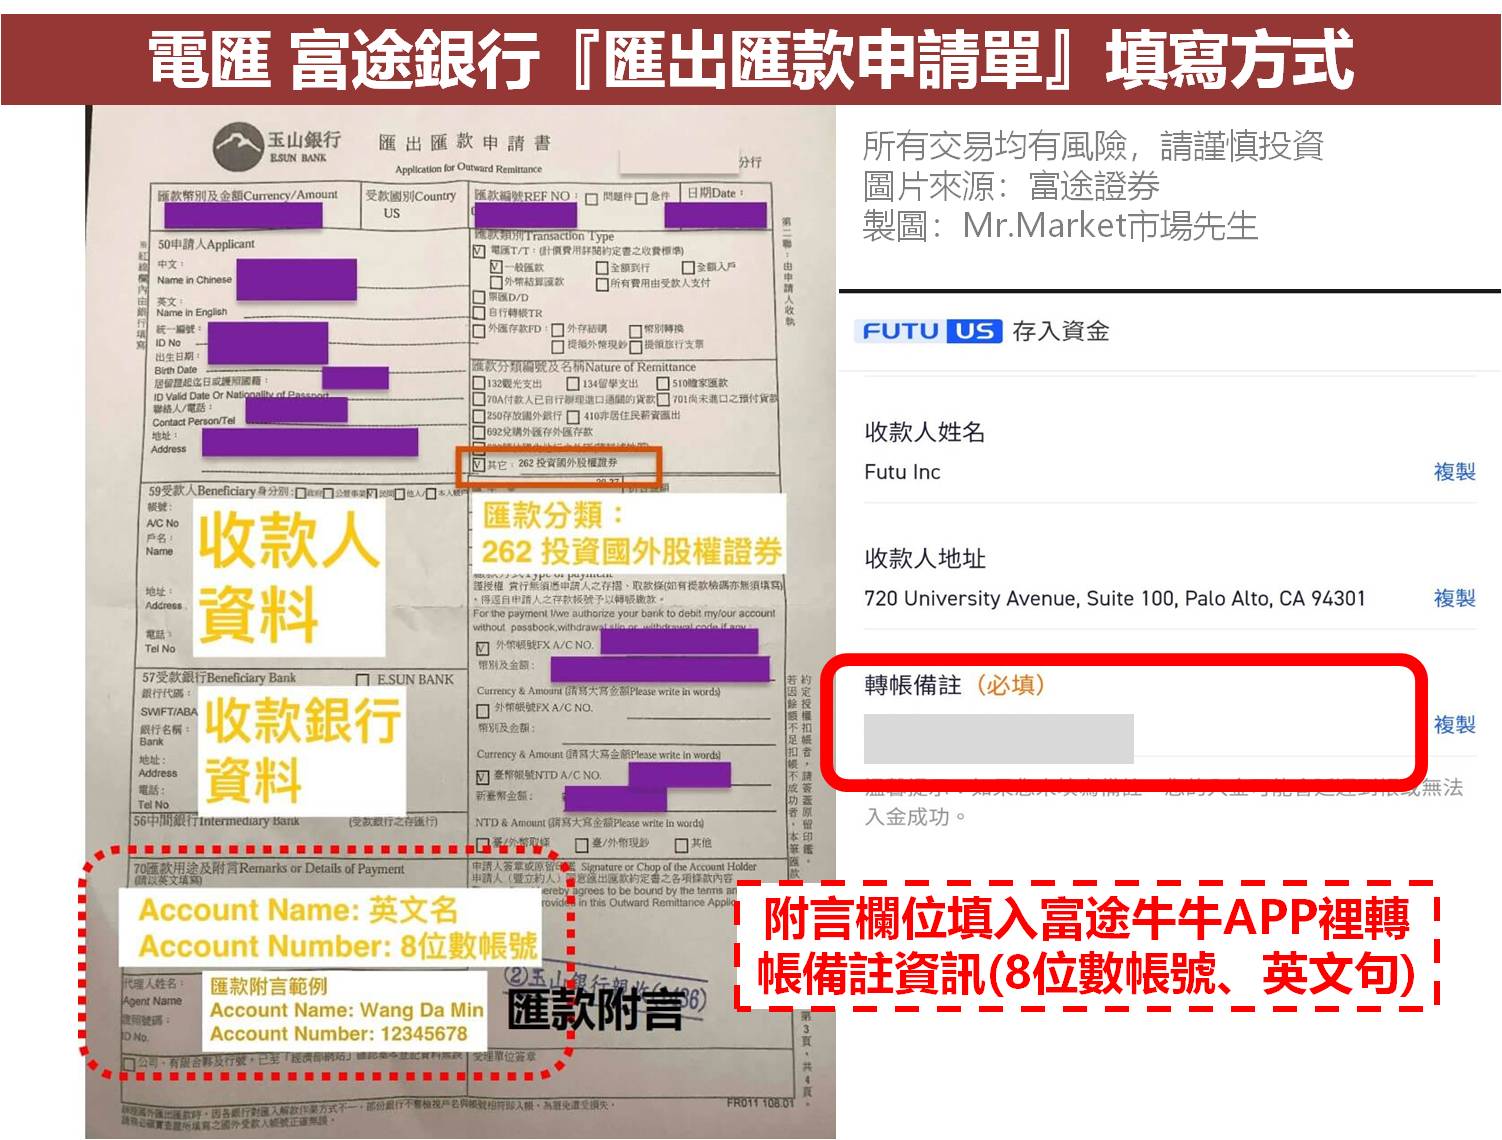The width and height of the screenshot is (1502, 1140).
Task: Tick the 問題件 checkbox near REF NO
Action: 591,199
